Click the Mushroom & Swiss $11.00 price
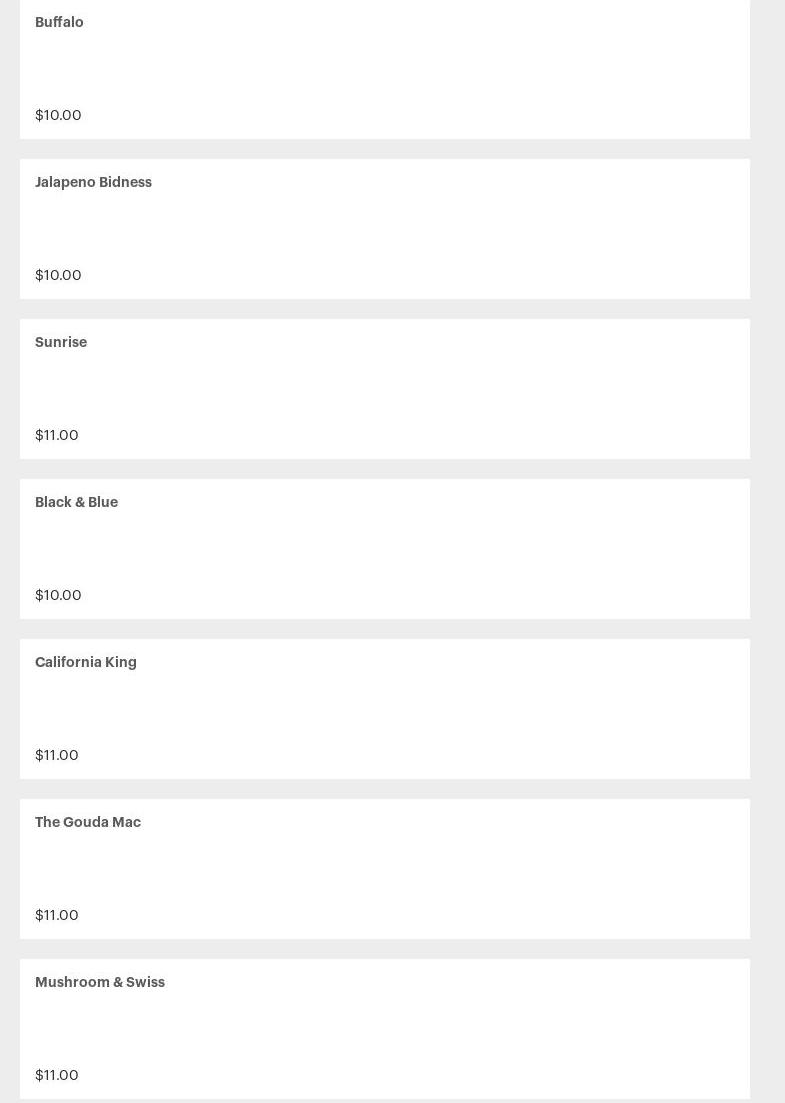The image size is (785, 1103). 57,1076
